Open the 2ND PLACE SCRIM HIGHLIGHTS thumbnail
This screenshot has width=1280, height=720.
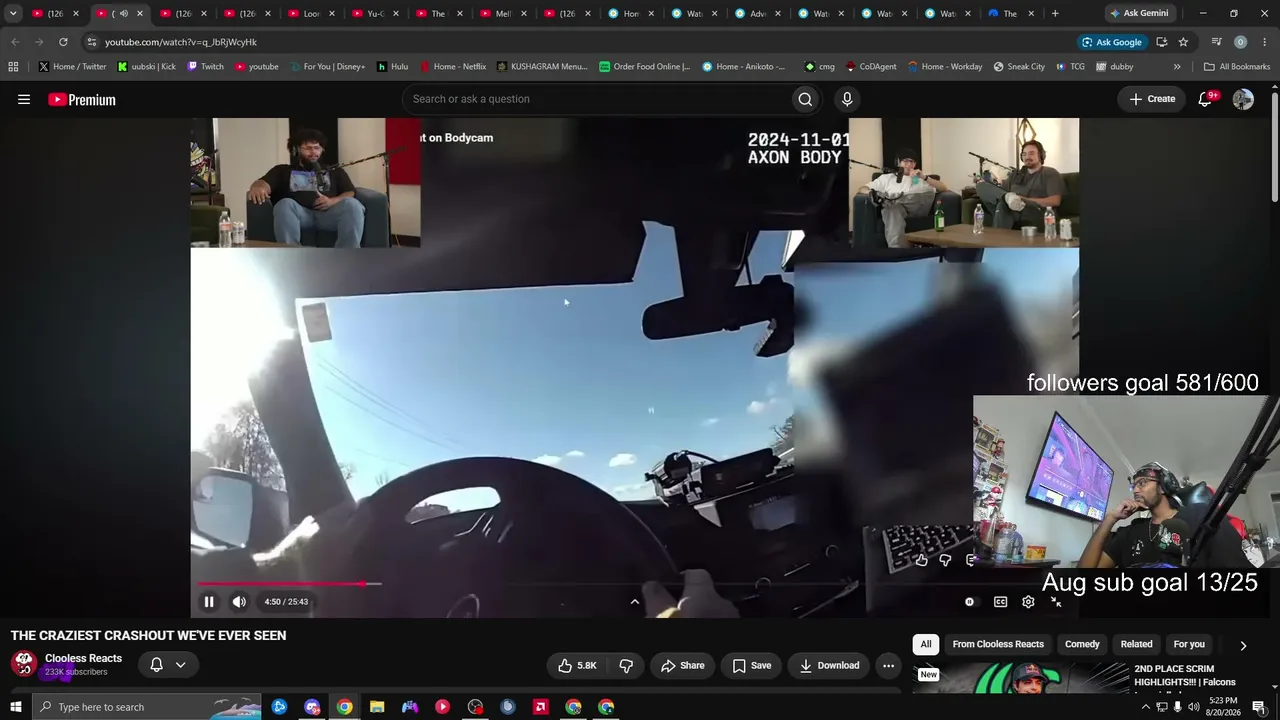(1021, 678)
